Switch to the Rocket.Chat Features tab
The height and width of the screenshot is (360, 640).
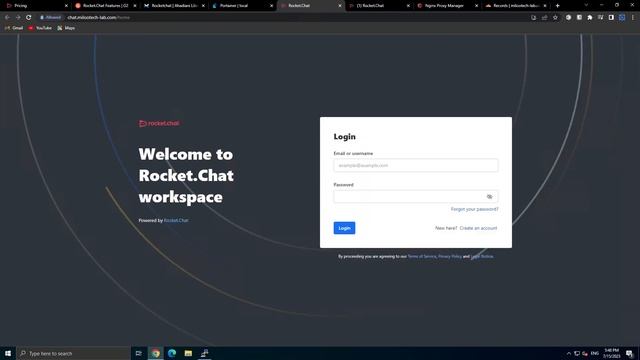(105, 6)
